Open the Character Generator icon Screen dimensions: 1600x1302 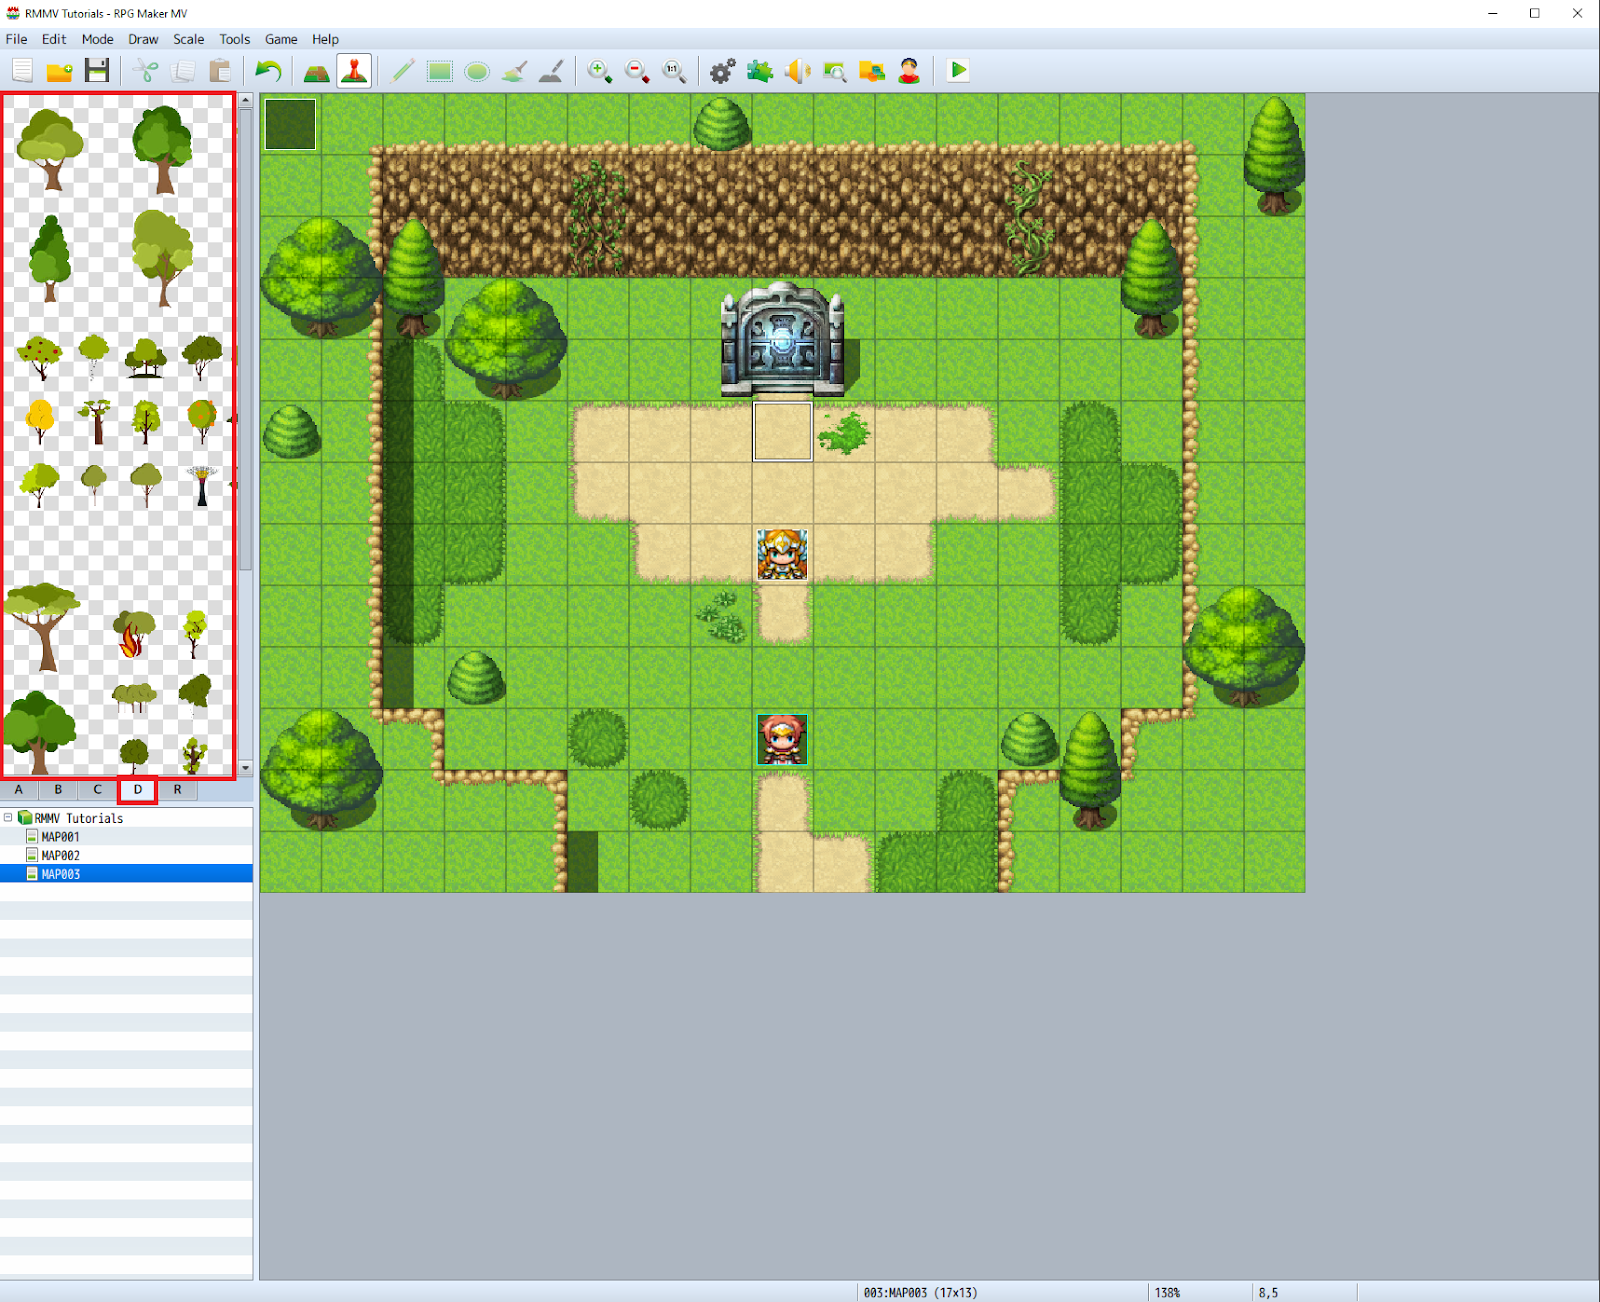click(x=909, y=71)
